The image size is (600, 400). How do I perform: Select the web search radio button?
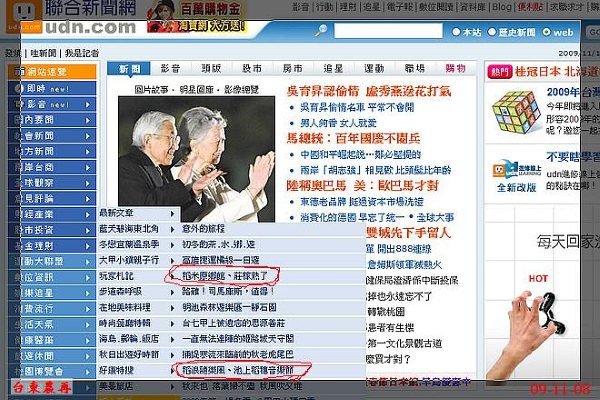click(546, 32)
